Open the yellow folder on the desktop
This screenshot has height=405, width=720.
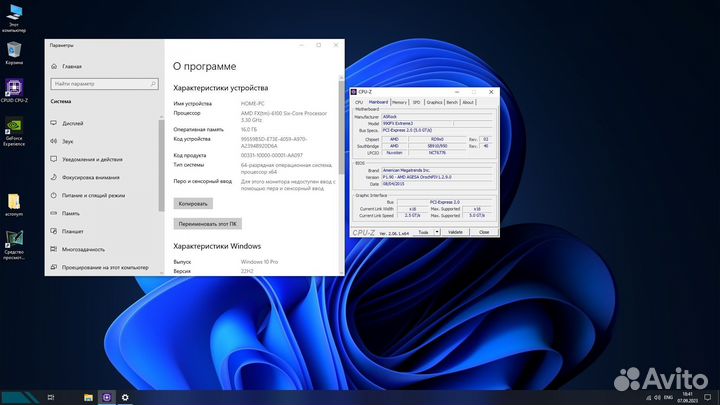point(14,205)
